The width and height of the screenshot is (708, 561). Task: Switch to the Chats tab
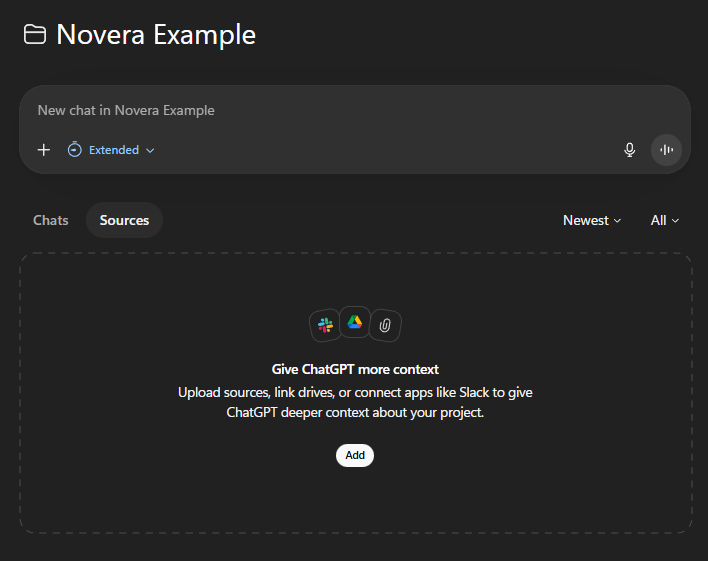[51, 220]
